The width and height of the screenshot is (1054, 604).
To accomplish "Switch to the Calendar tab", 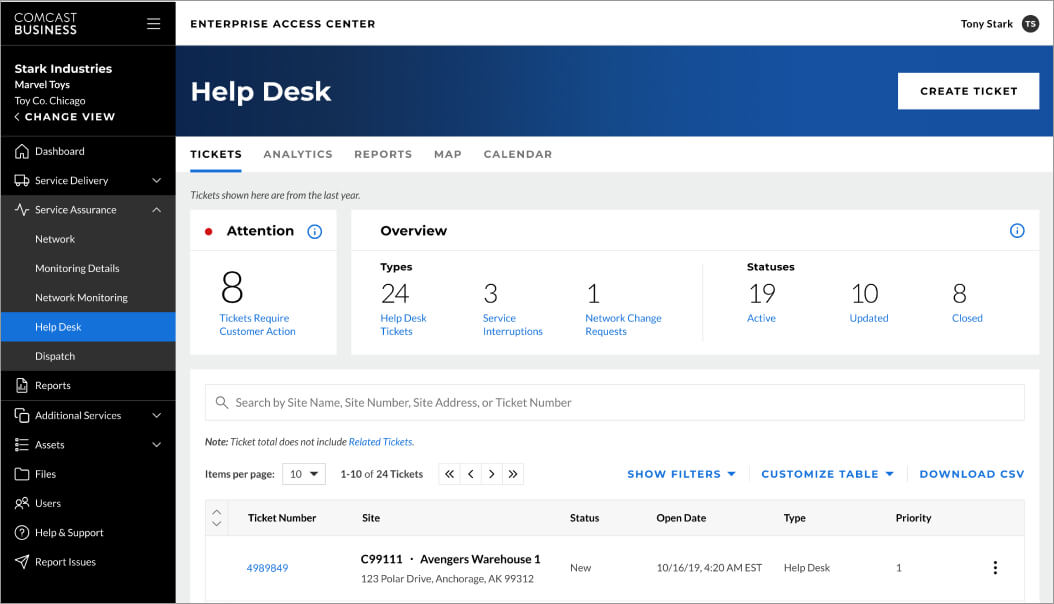I will (x=517, y=154).
